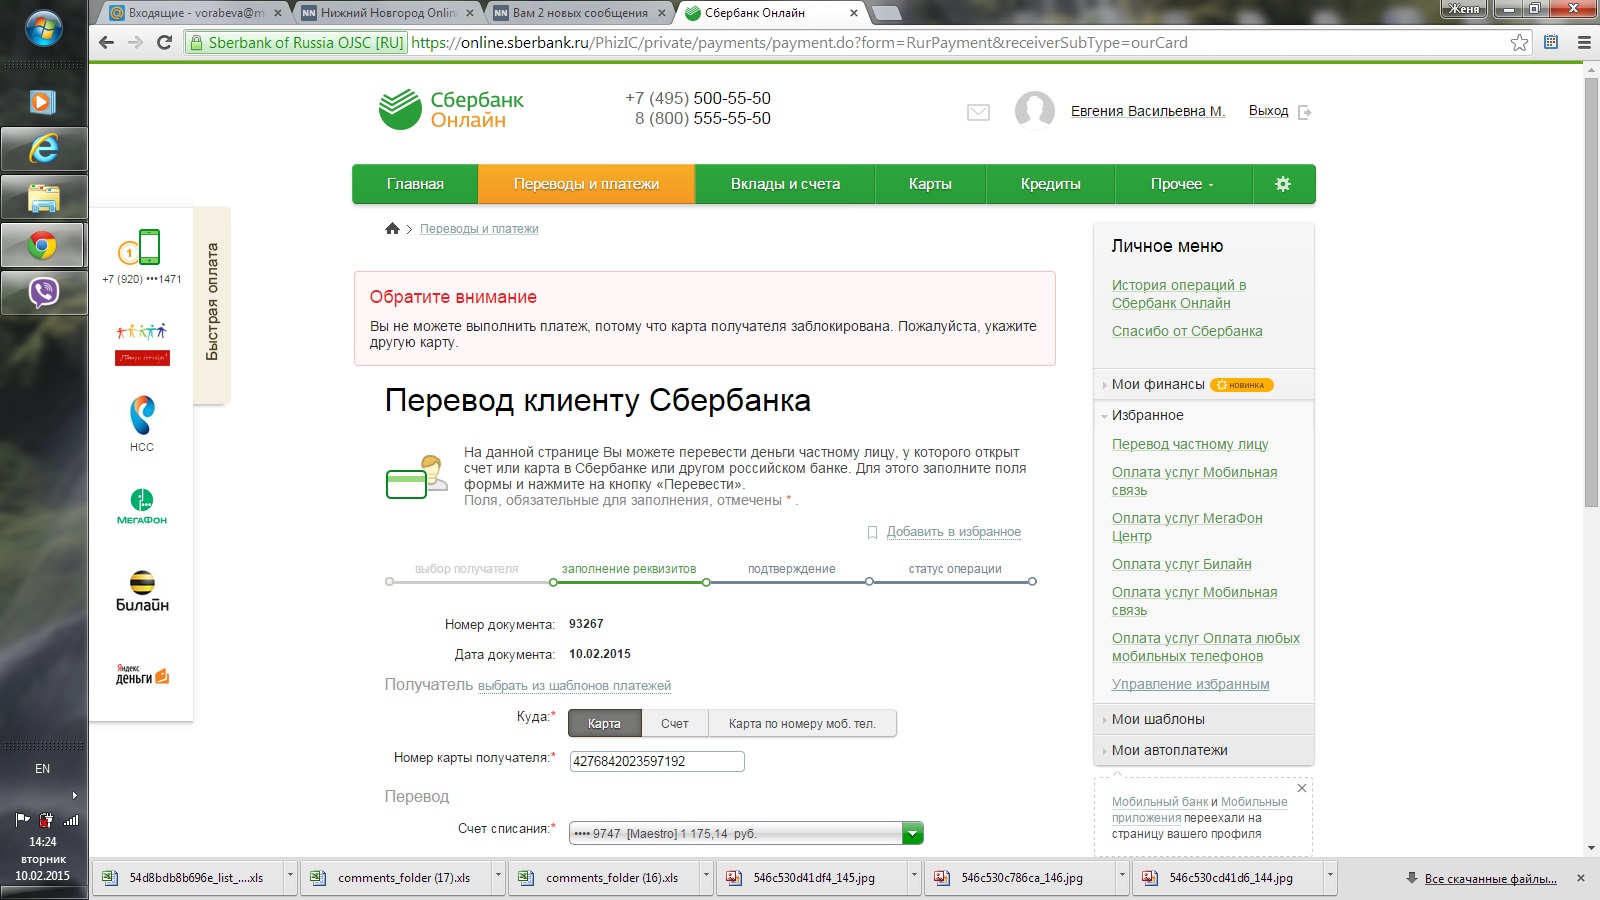Click the Sberbank Online logo
This screenshot has height=900, width=1600.
click(451, 110)
